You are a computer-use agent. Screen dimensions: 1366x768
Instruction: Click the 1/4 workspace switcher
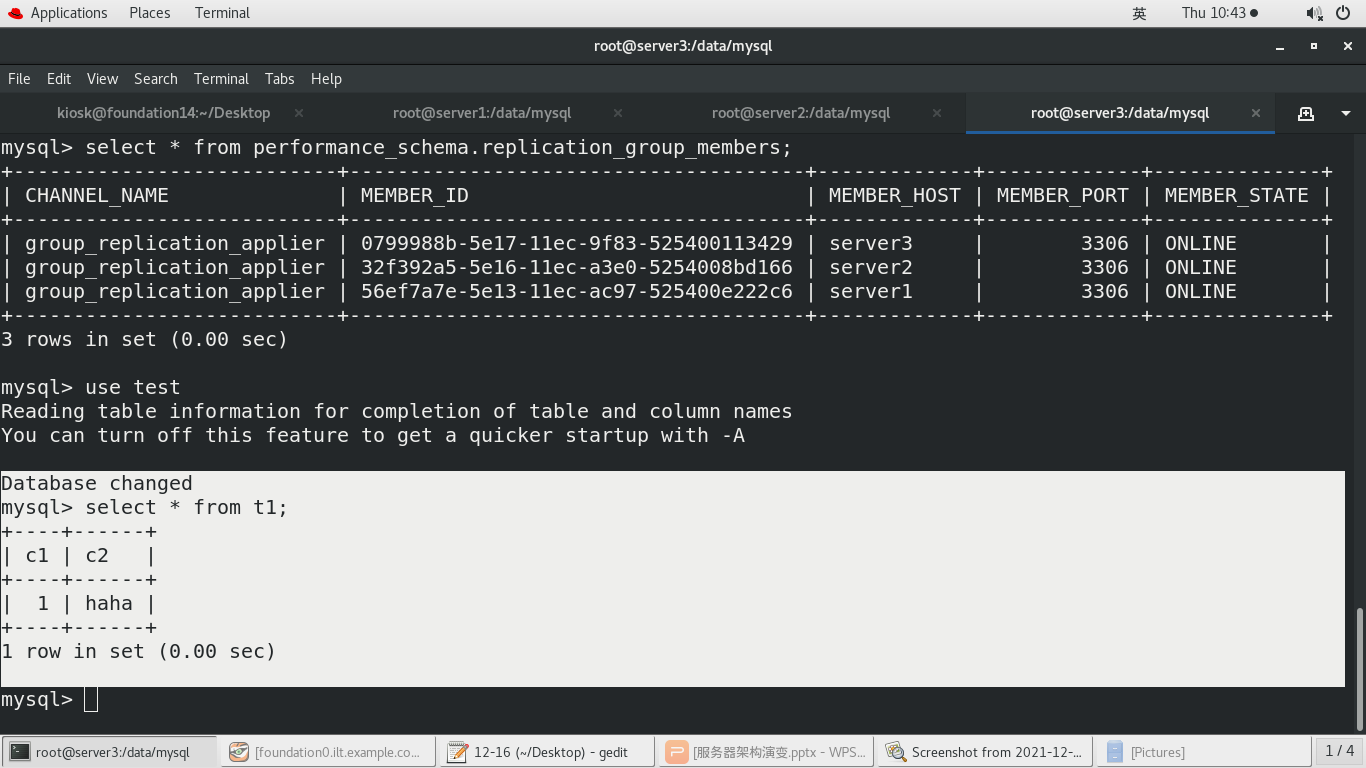click(1338, 751)
